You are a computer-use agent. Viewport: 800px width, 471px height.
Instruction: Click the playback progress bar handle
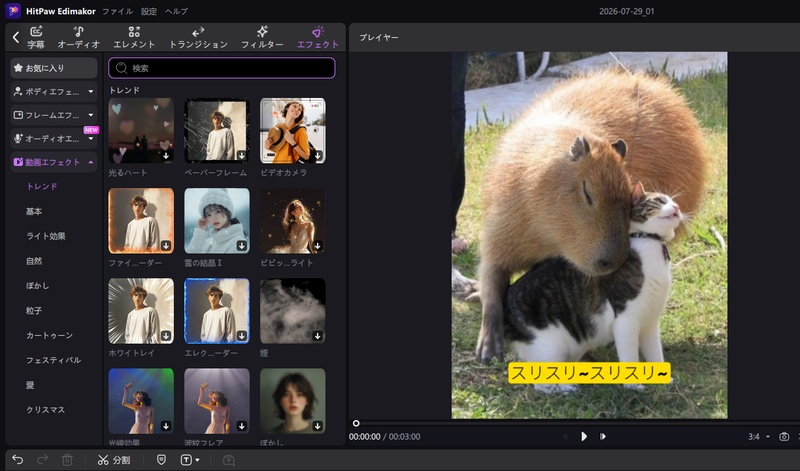click(356, 423)
